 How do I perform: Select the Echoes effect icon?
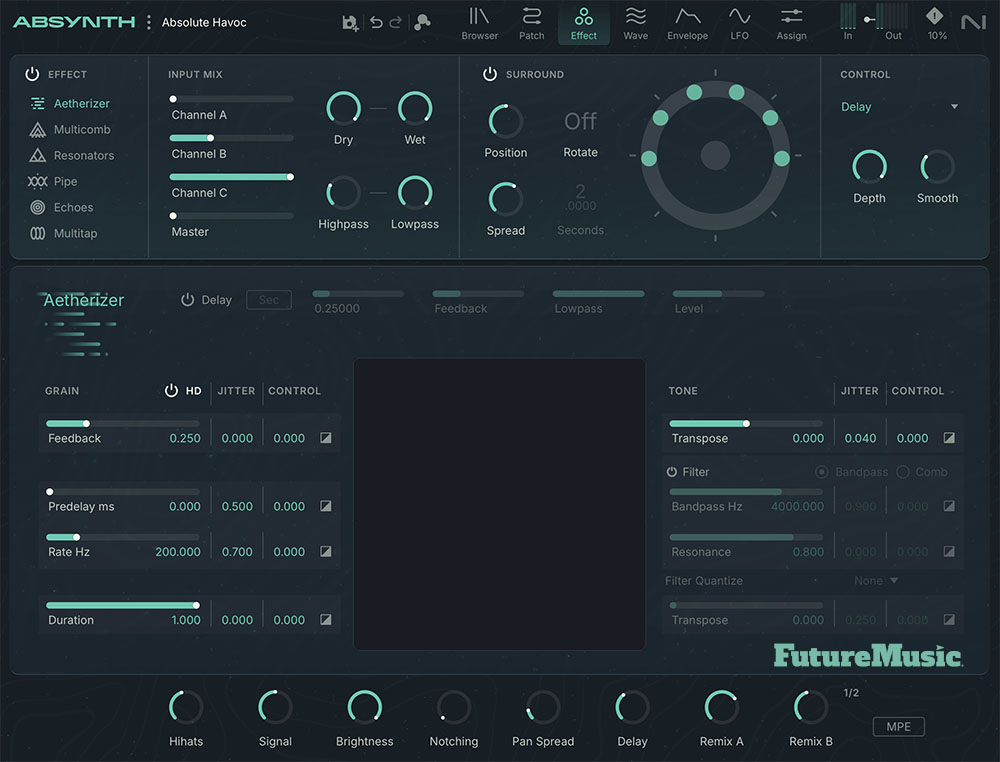tap(38, 207)
